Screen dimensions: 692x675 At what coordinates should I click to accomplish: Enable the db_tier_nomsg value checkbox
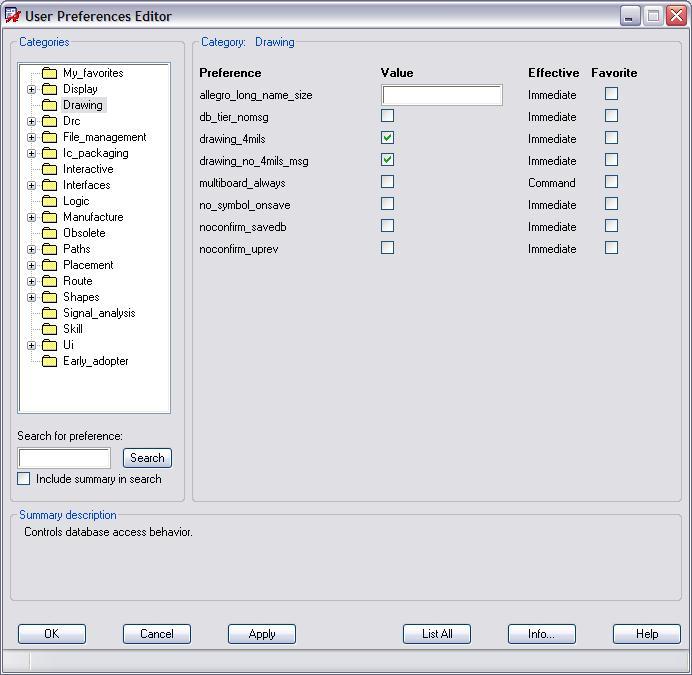pos(387,116)
